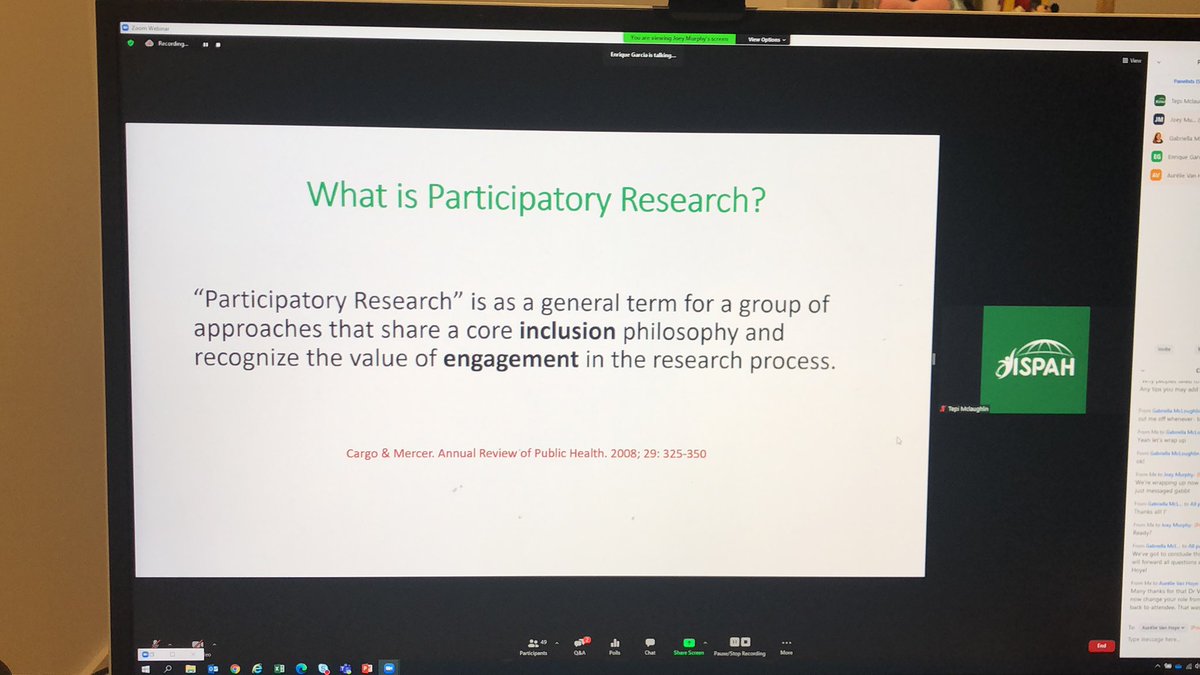
Task: Open the Q&A panel
Action: [x=579, y=646]
